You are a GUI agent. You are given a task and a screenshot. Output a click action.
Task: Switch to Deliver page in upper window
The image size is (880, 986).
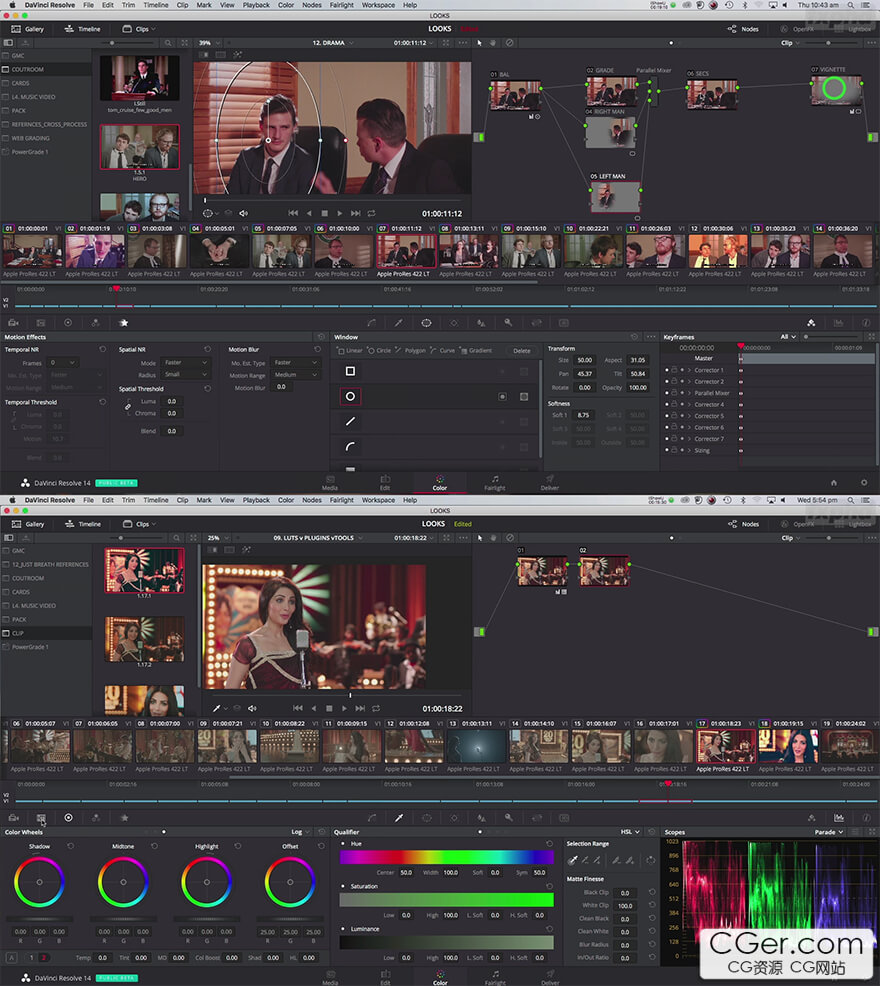coord(550,482)
